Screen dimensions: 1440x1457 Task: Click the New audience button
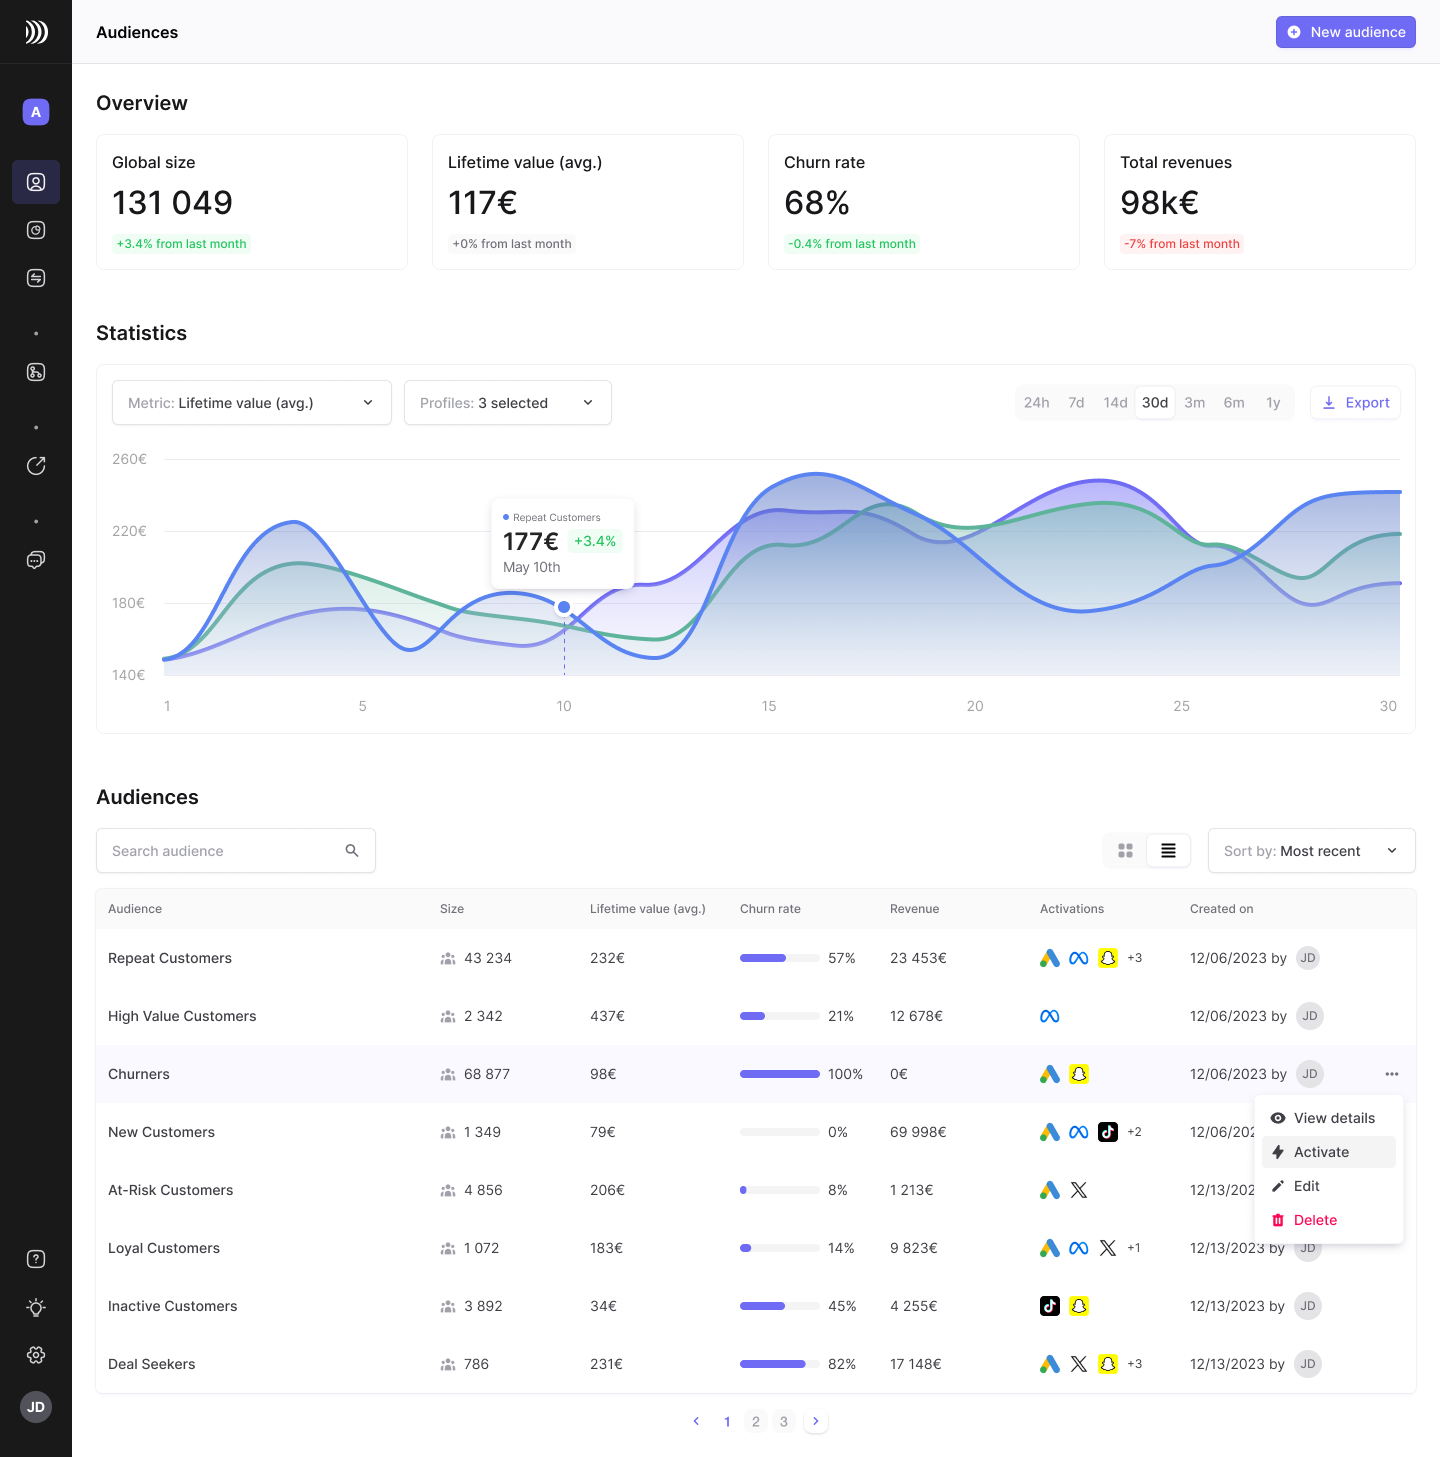(x=1345, y=32)
